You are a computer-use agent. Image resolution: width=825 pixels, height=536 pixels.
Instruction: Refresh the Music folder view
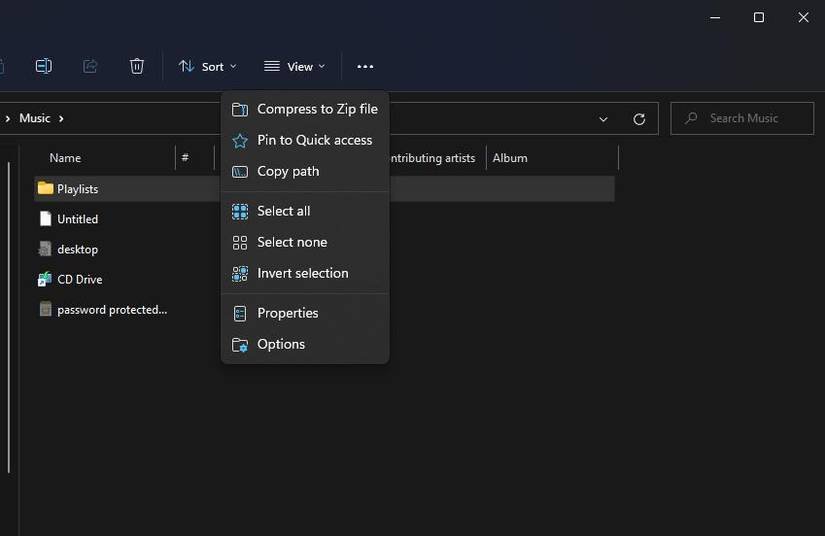(639, 118)
